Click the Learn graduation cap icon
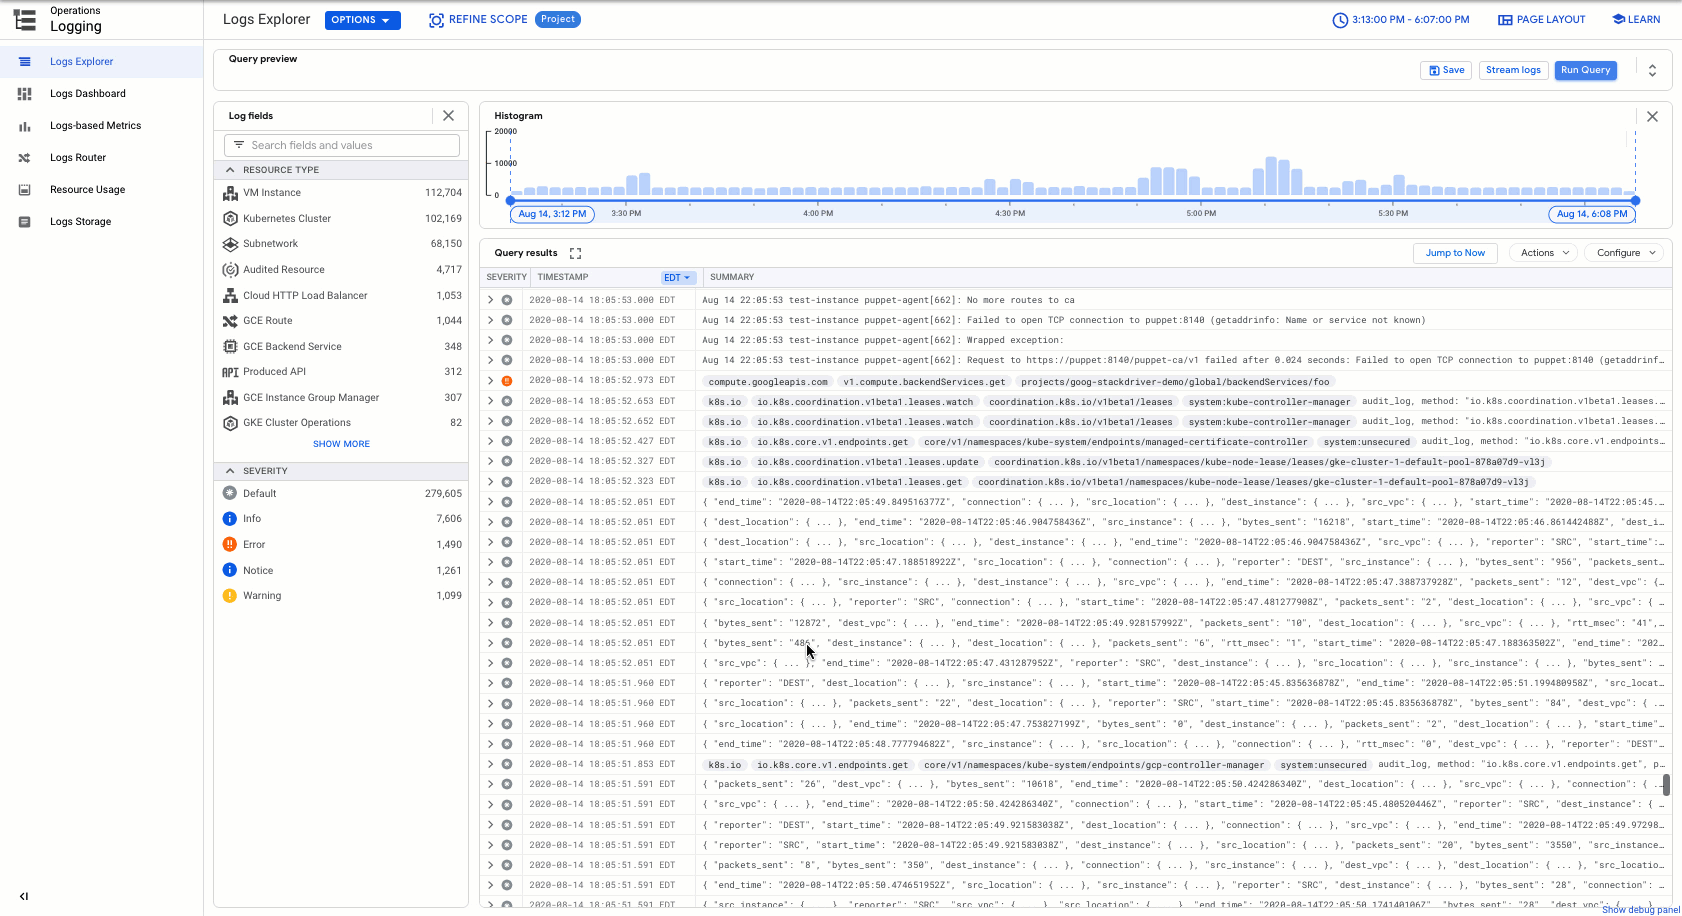This screenshot has width=1682, height=916. pyautogui.click(x=1619, y=19)
